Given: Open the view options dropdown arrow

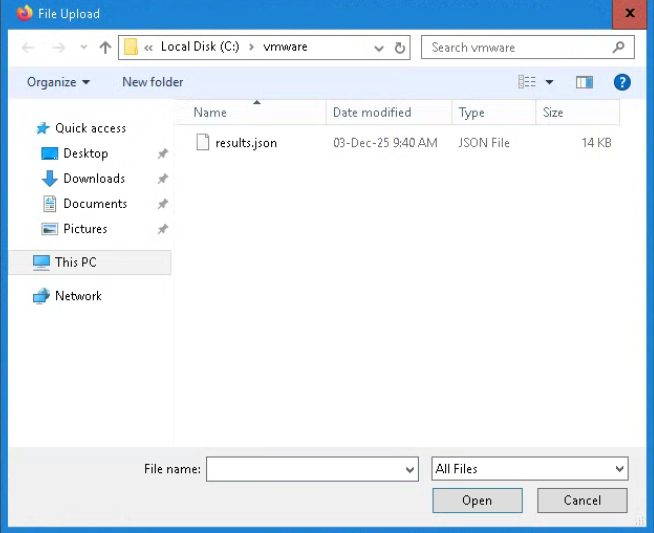Looking at the screenshot, I should (x=549, y=82).
